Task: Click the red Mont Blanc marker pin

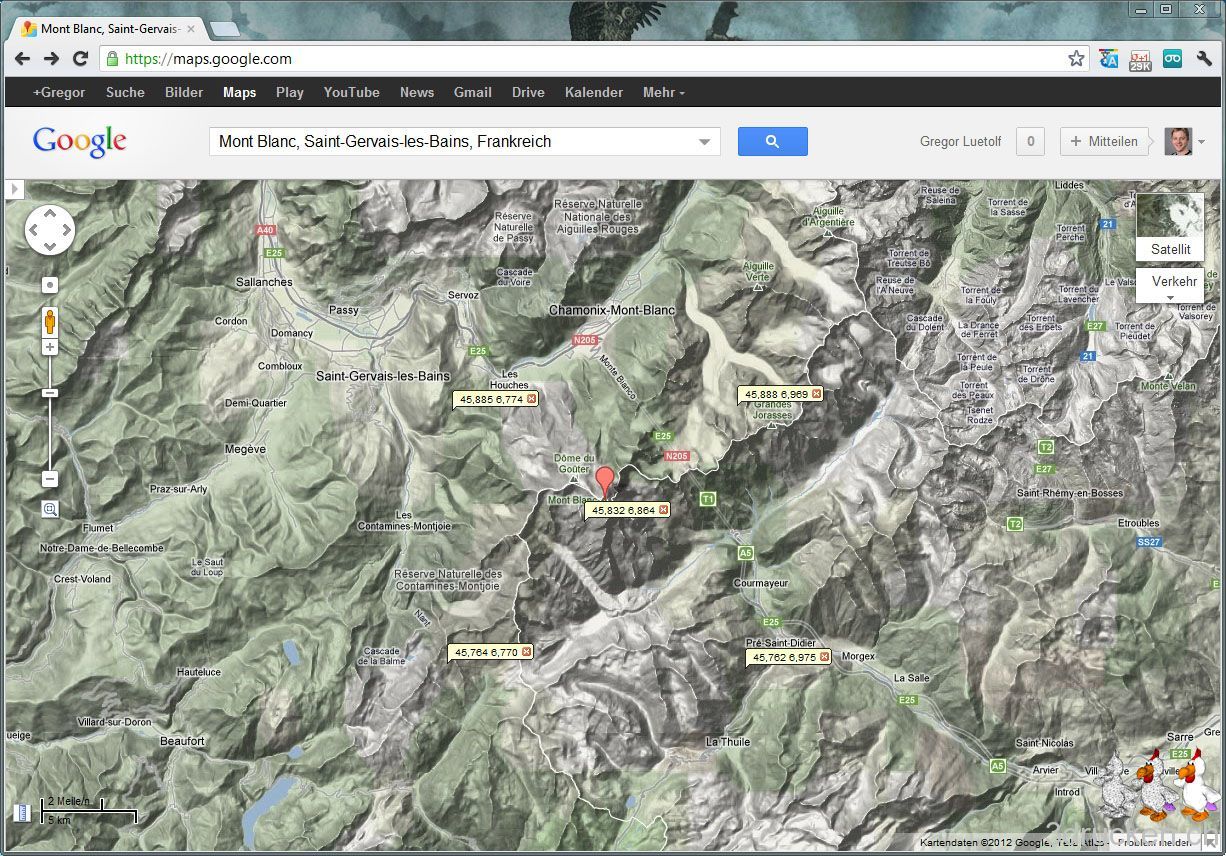Action: click(605, 480)
